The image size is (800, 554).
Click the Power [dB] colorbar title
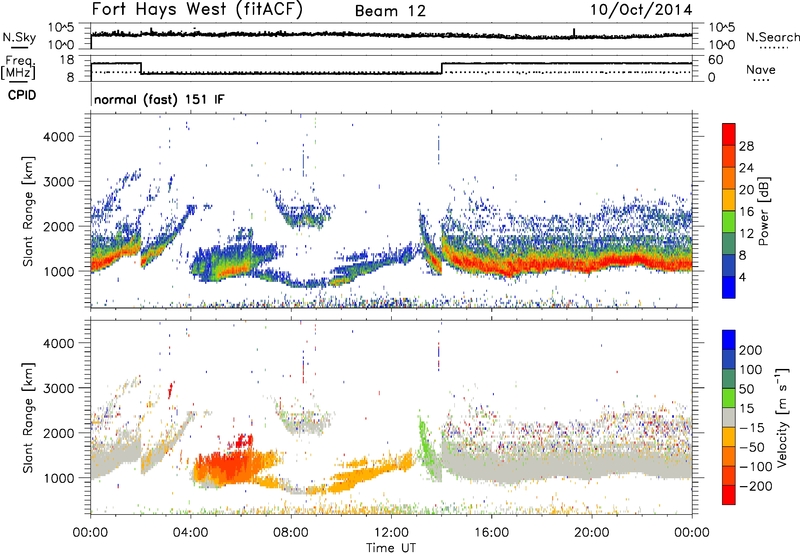tap(763, 211)
